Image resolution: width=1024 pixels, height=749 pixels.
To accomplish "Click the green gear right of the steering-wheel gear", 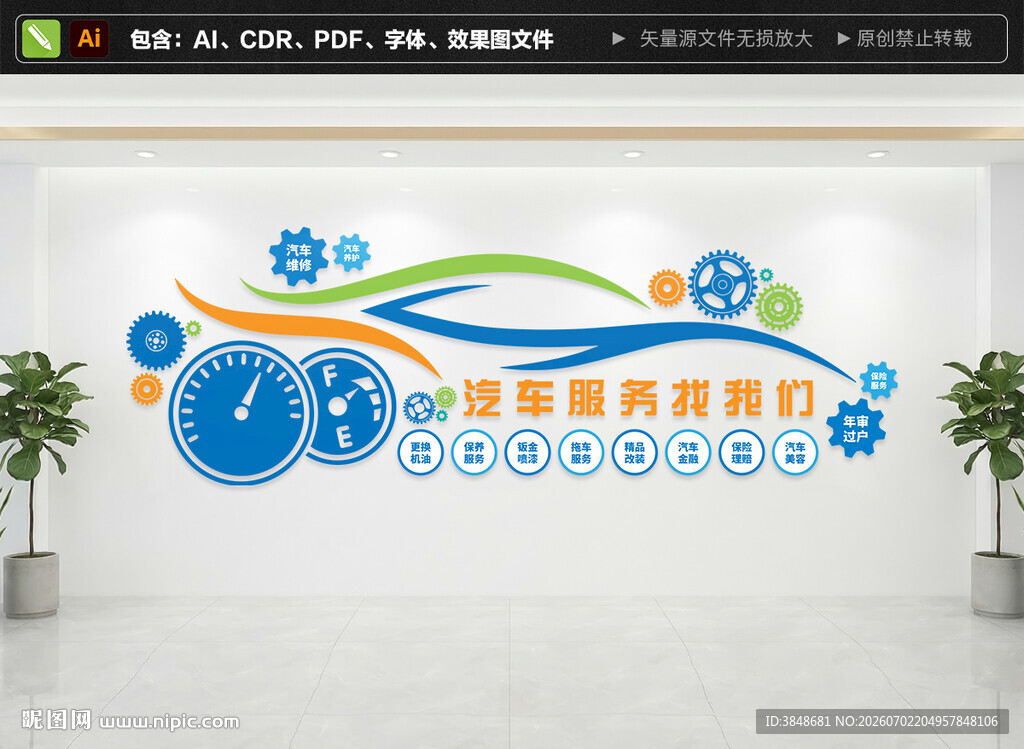I will (779, 306).
